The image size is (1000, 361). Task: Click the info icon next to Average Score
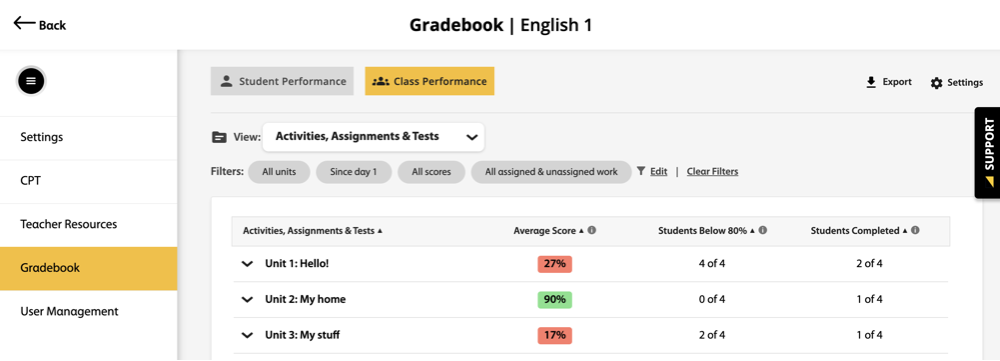click(x=592, y=230)
